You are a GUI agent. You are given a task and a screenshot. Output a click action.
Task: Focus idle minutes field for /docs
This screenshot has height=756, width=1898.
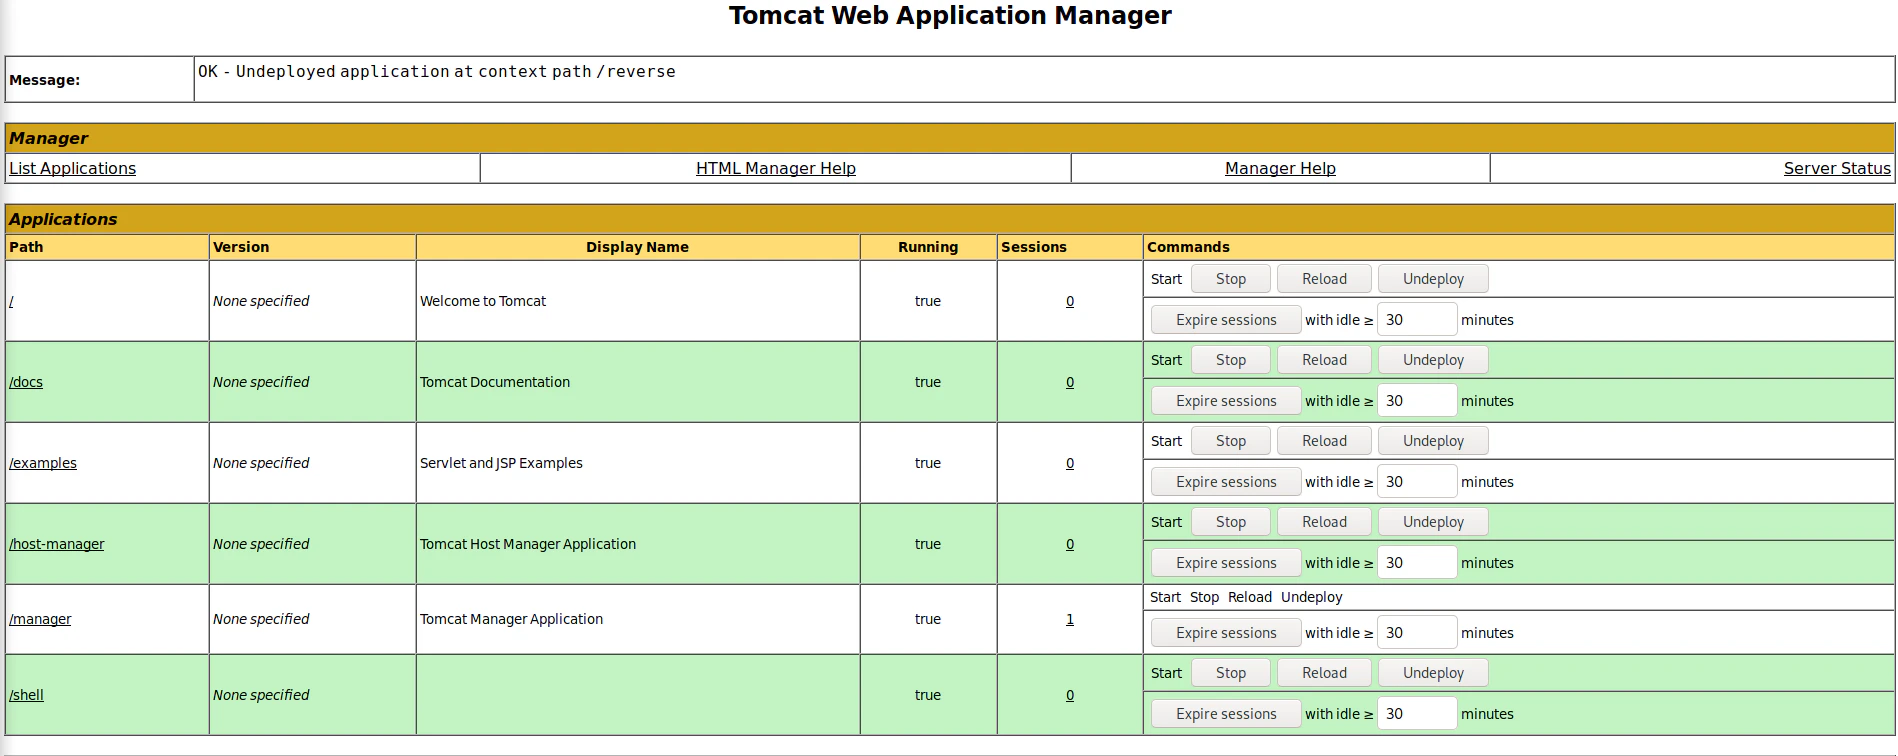1417,401
